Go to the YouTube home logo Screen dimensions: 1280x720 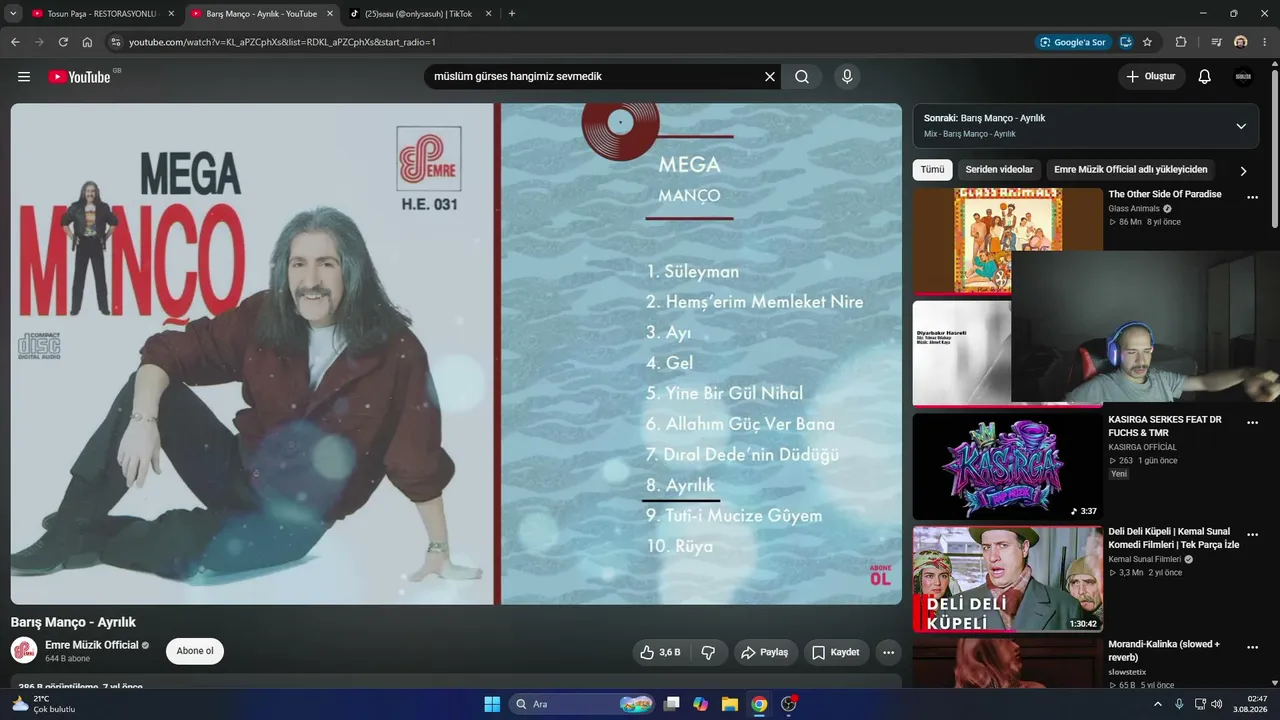coord(79,77)
